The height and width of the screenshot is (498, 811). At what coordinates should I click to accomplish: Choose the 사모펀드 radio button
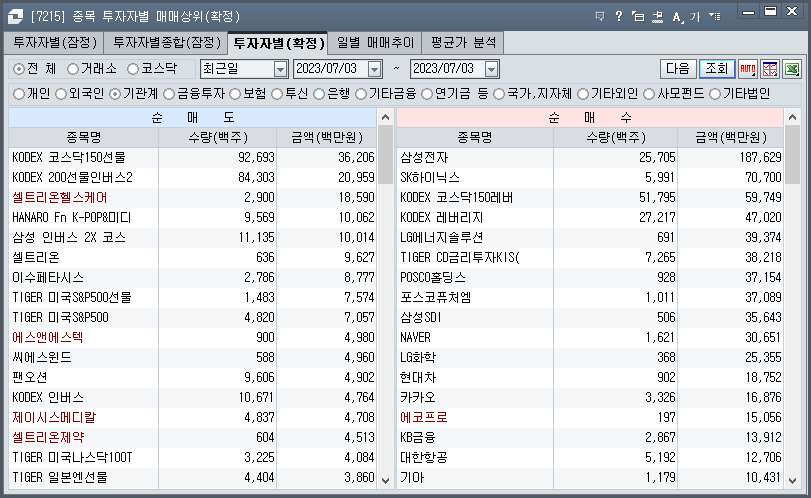point(649,94)
